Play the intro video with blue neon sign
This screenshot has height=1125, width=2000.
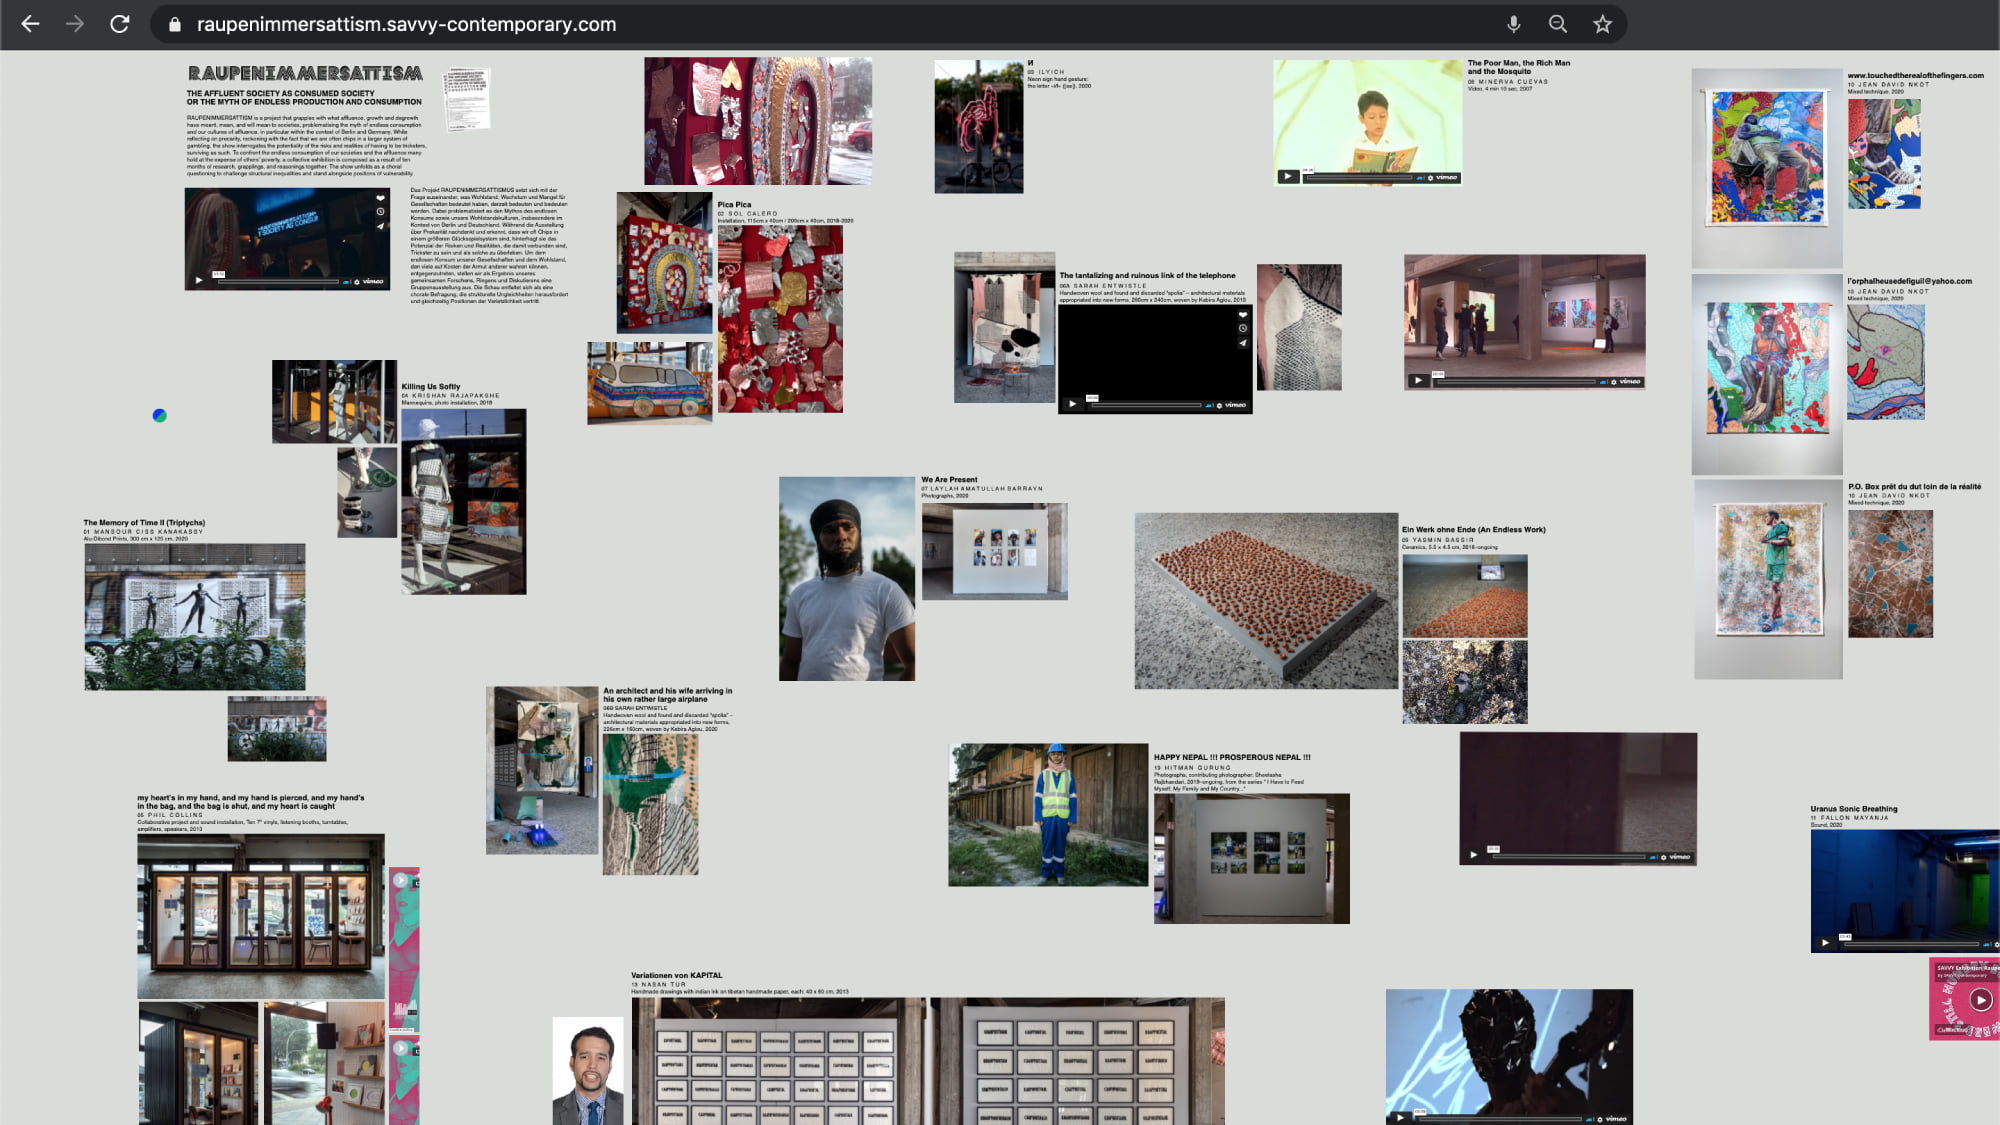click(199, 281)
